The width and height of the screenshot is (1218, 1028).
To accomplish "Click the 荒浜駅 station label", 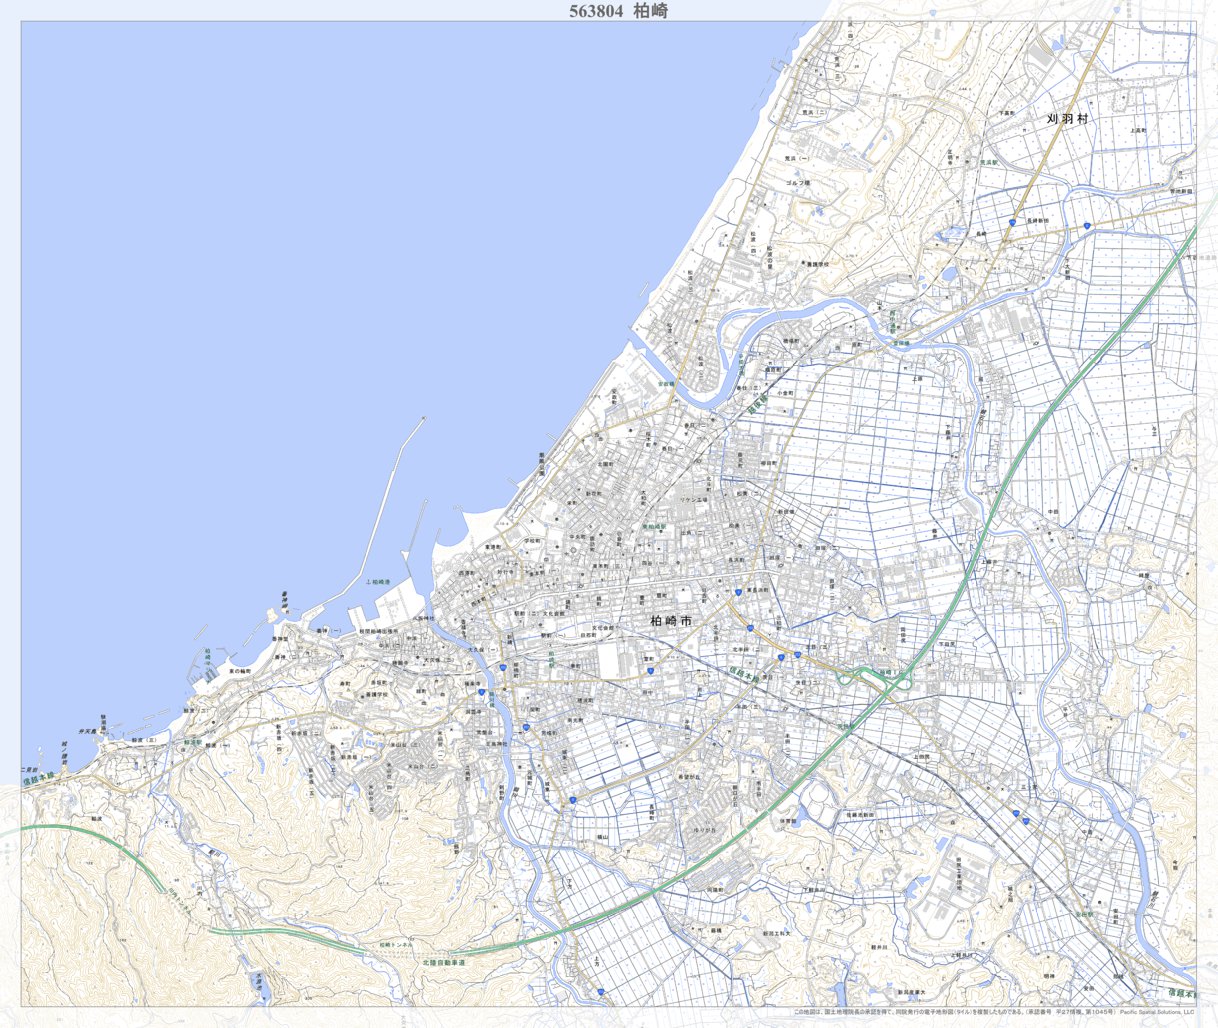I will tap(989, 161).
